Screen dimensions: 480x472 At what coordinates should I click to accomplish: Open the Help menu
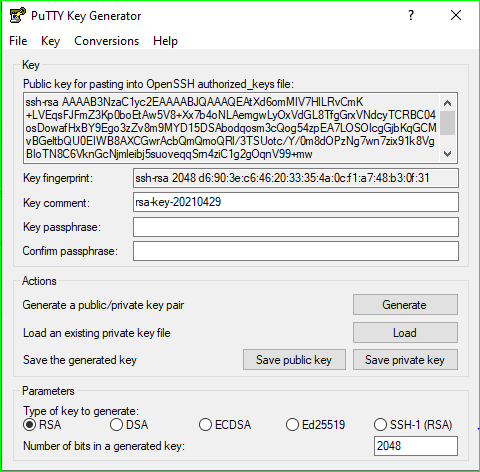coord(165,41)
